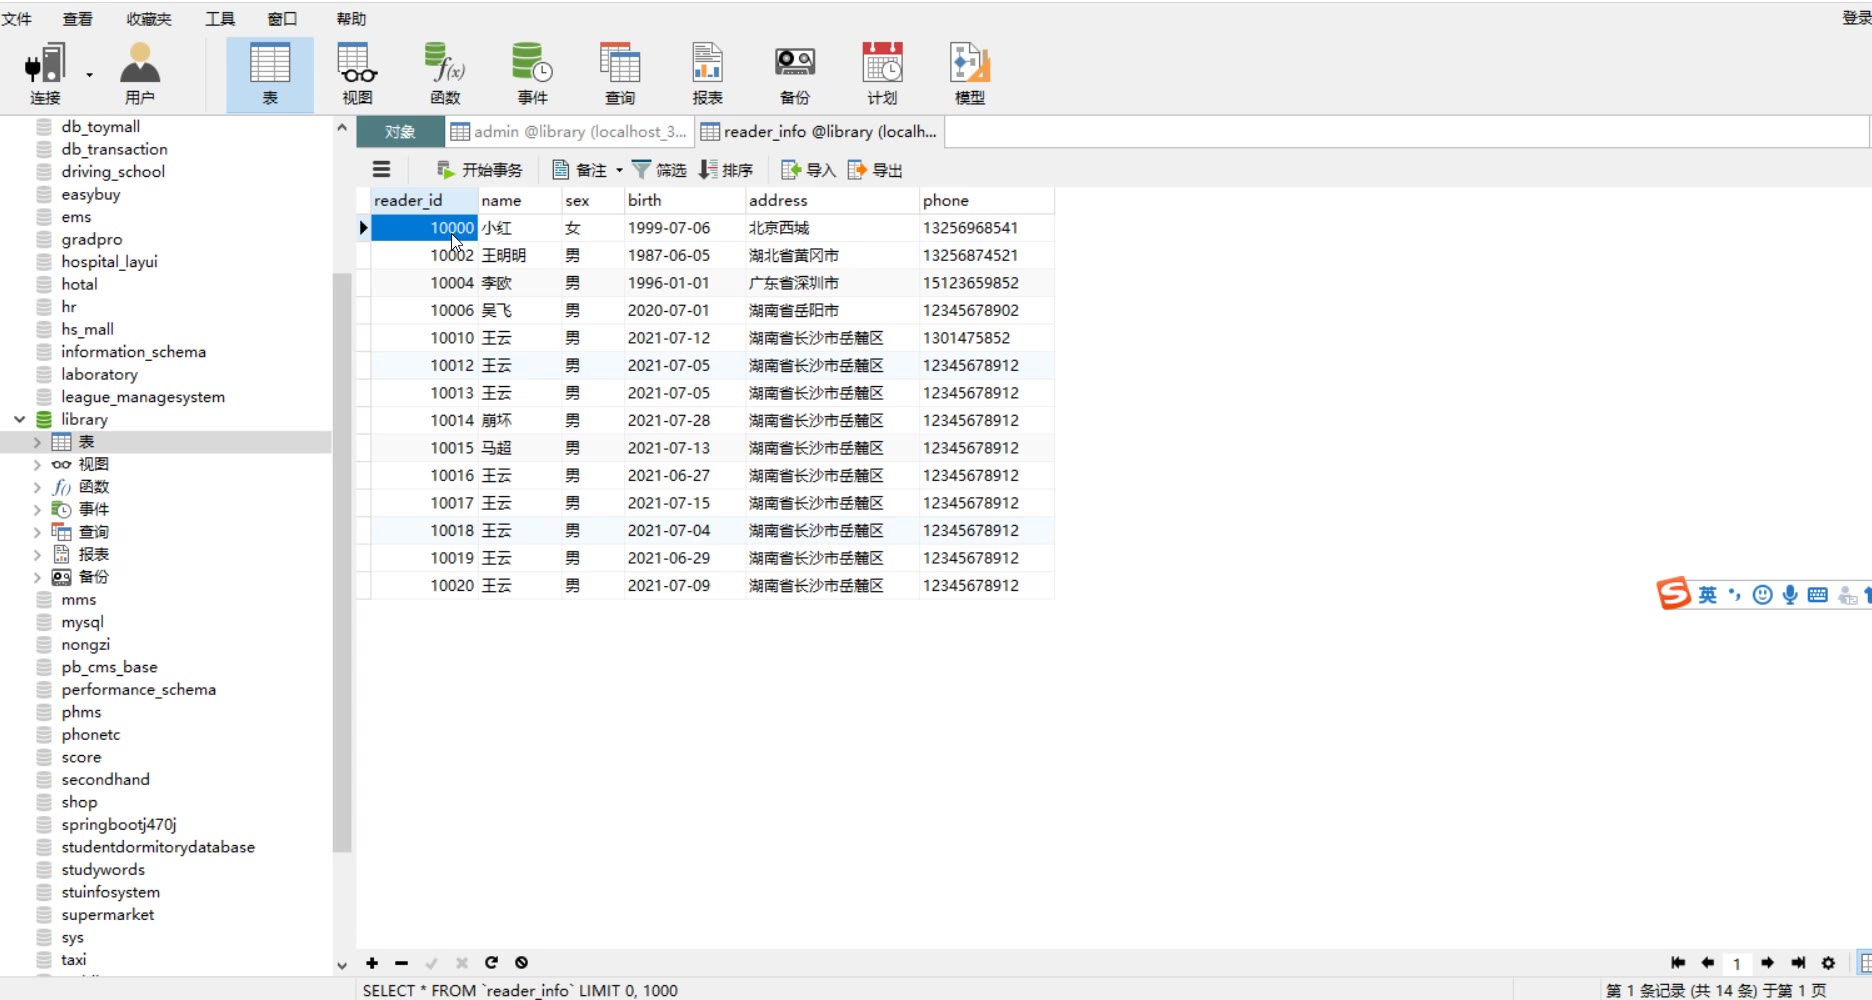Expand the 查询 node under library

coord(37,532)
